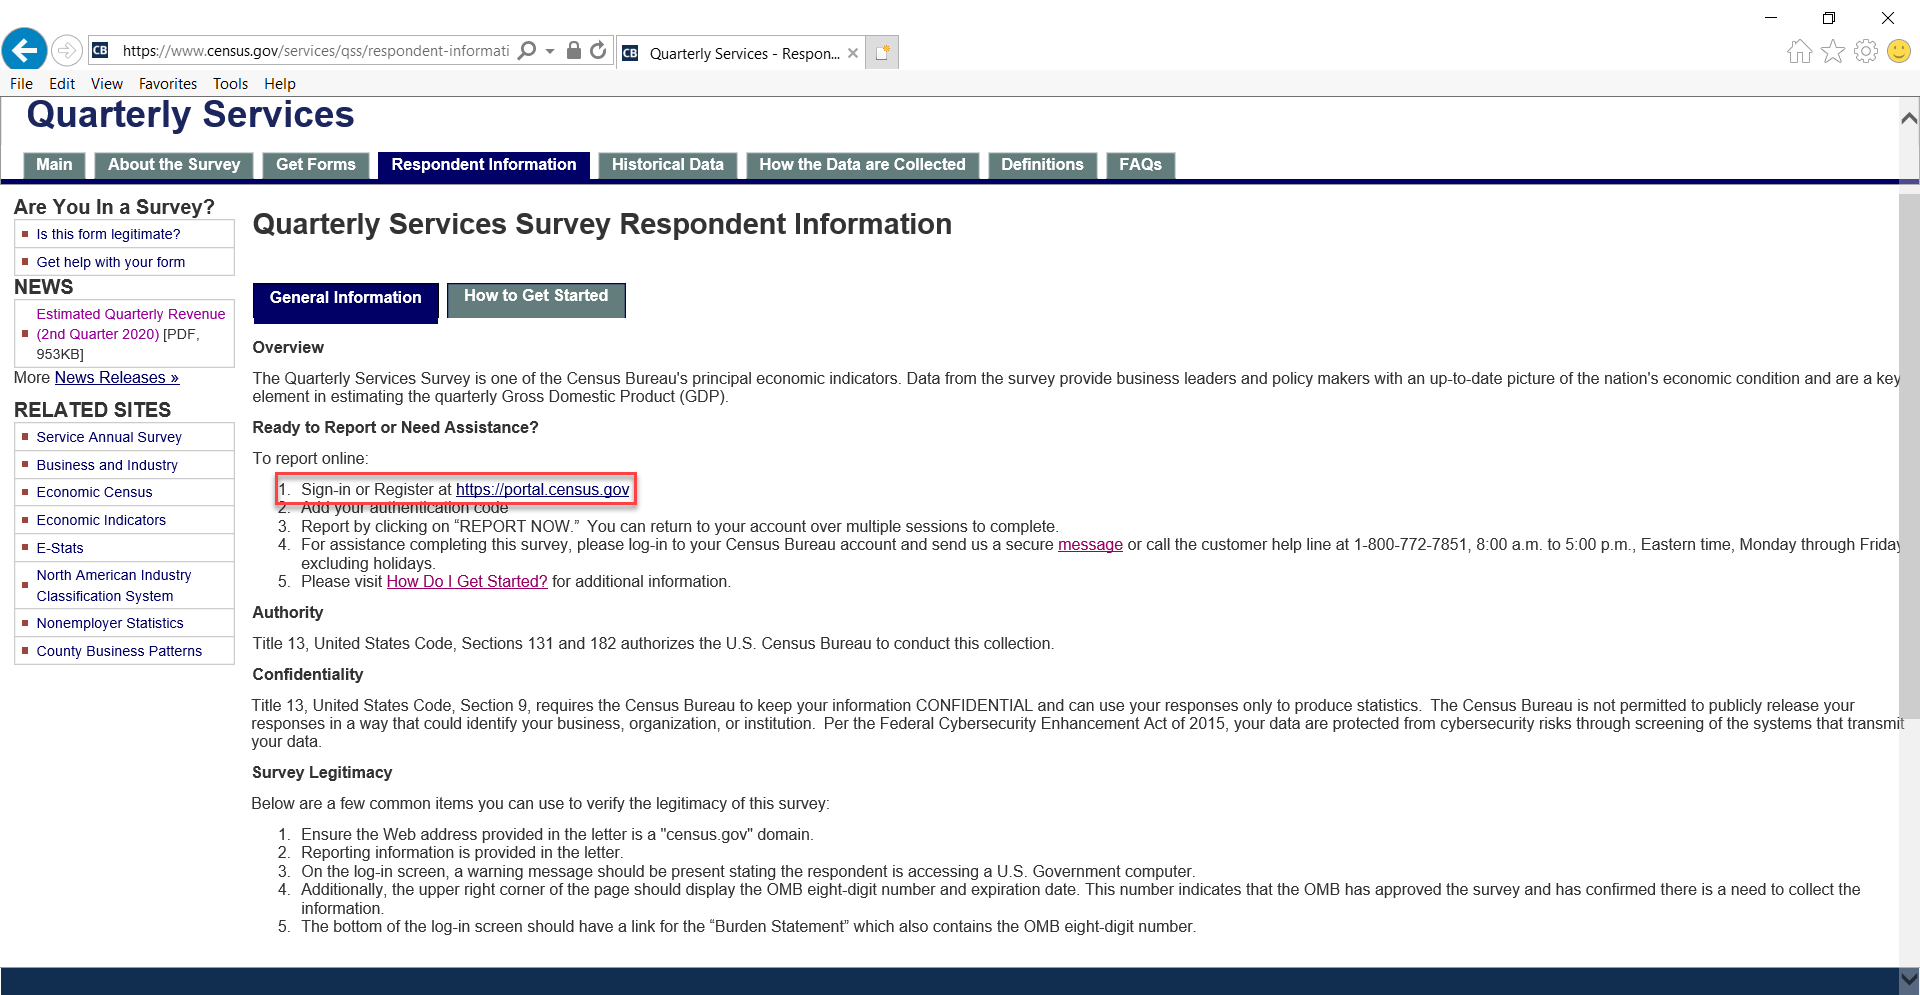Open the Favorites menu
1920x995 pixels.
[x=167, y=84]
